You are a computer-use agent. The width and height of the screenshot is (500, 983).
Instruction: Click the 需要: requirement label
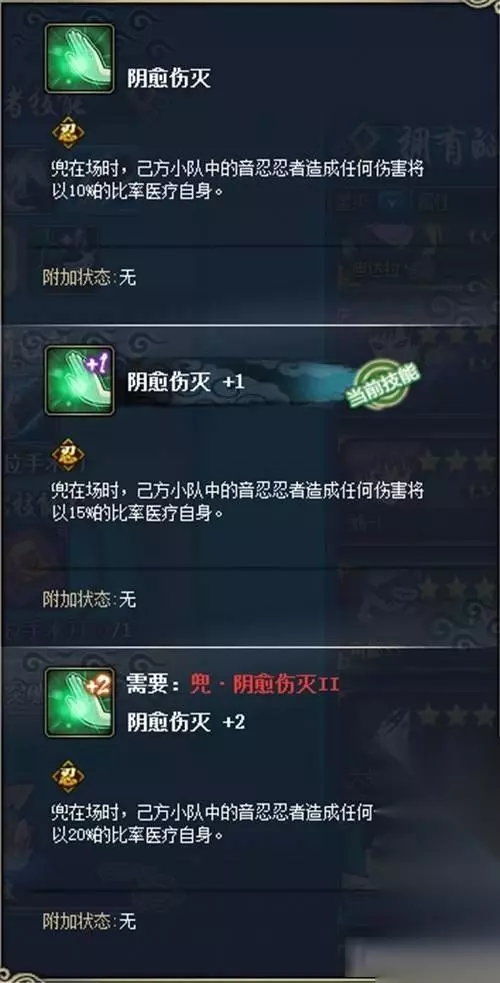[156, 685]
